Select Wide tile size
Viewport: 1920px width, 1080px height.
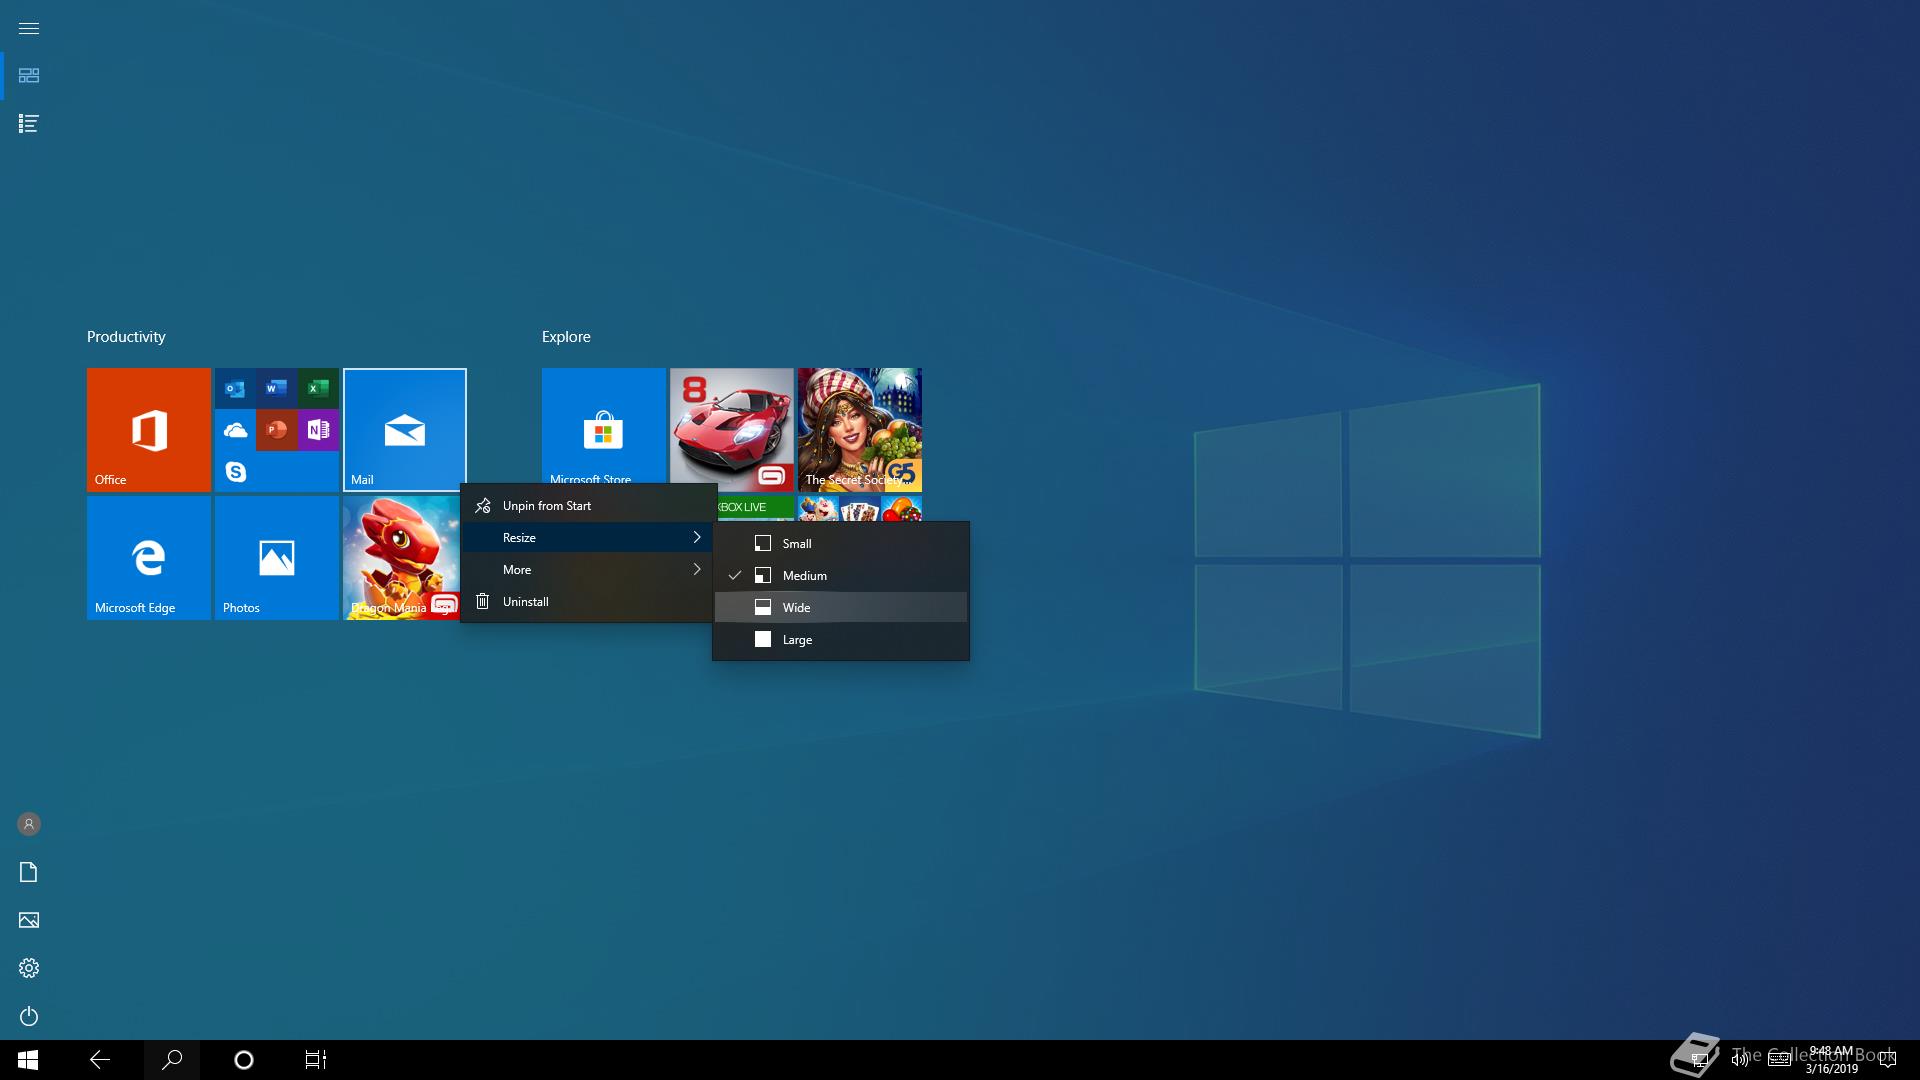[841, 608]
